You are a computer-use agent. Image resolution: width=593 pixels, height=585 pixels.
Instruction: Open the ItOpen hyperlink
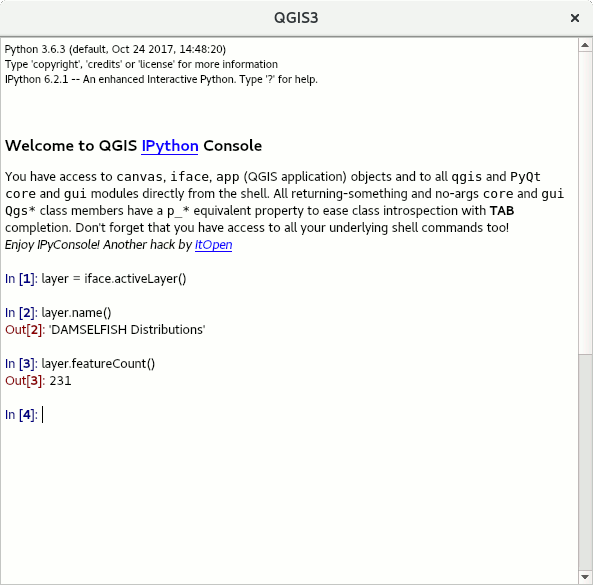[213, 245]
